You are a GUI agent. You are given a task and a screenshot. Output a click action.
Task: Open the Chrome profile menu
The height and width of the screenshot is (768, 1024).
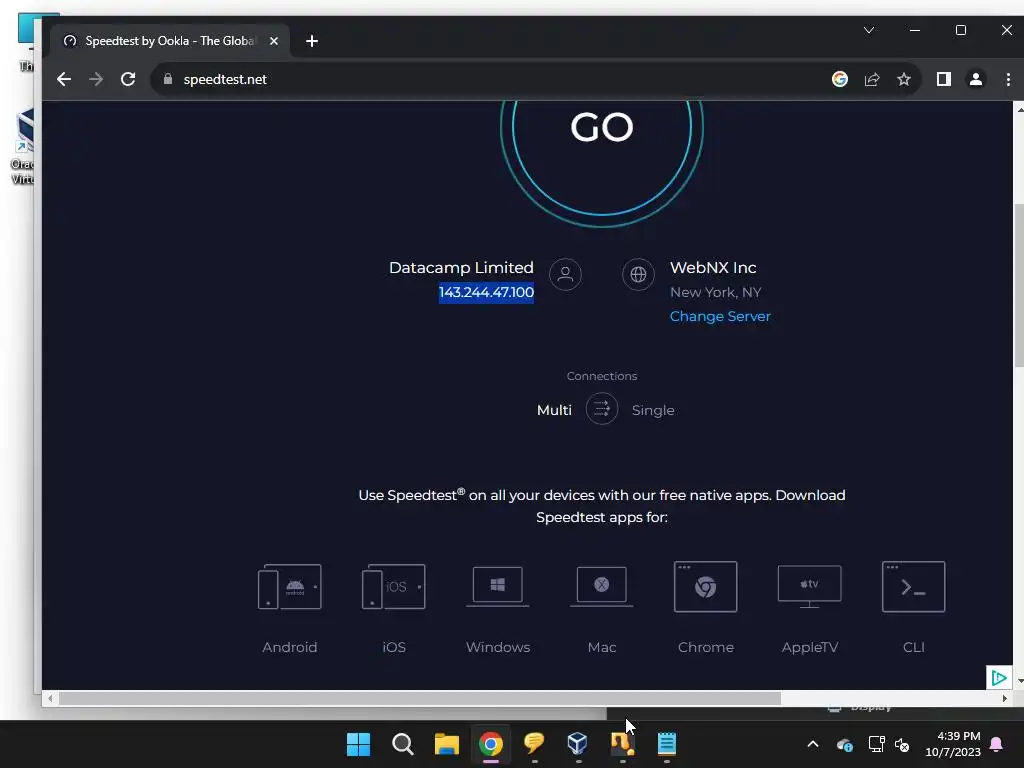coord(976,79)
